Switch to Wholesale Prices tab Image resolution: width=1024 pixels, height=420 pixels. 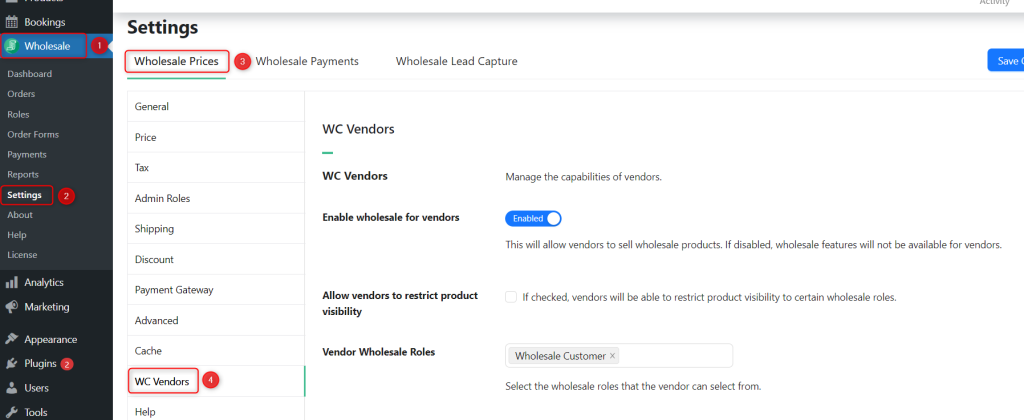[176, 61]
